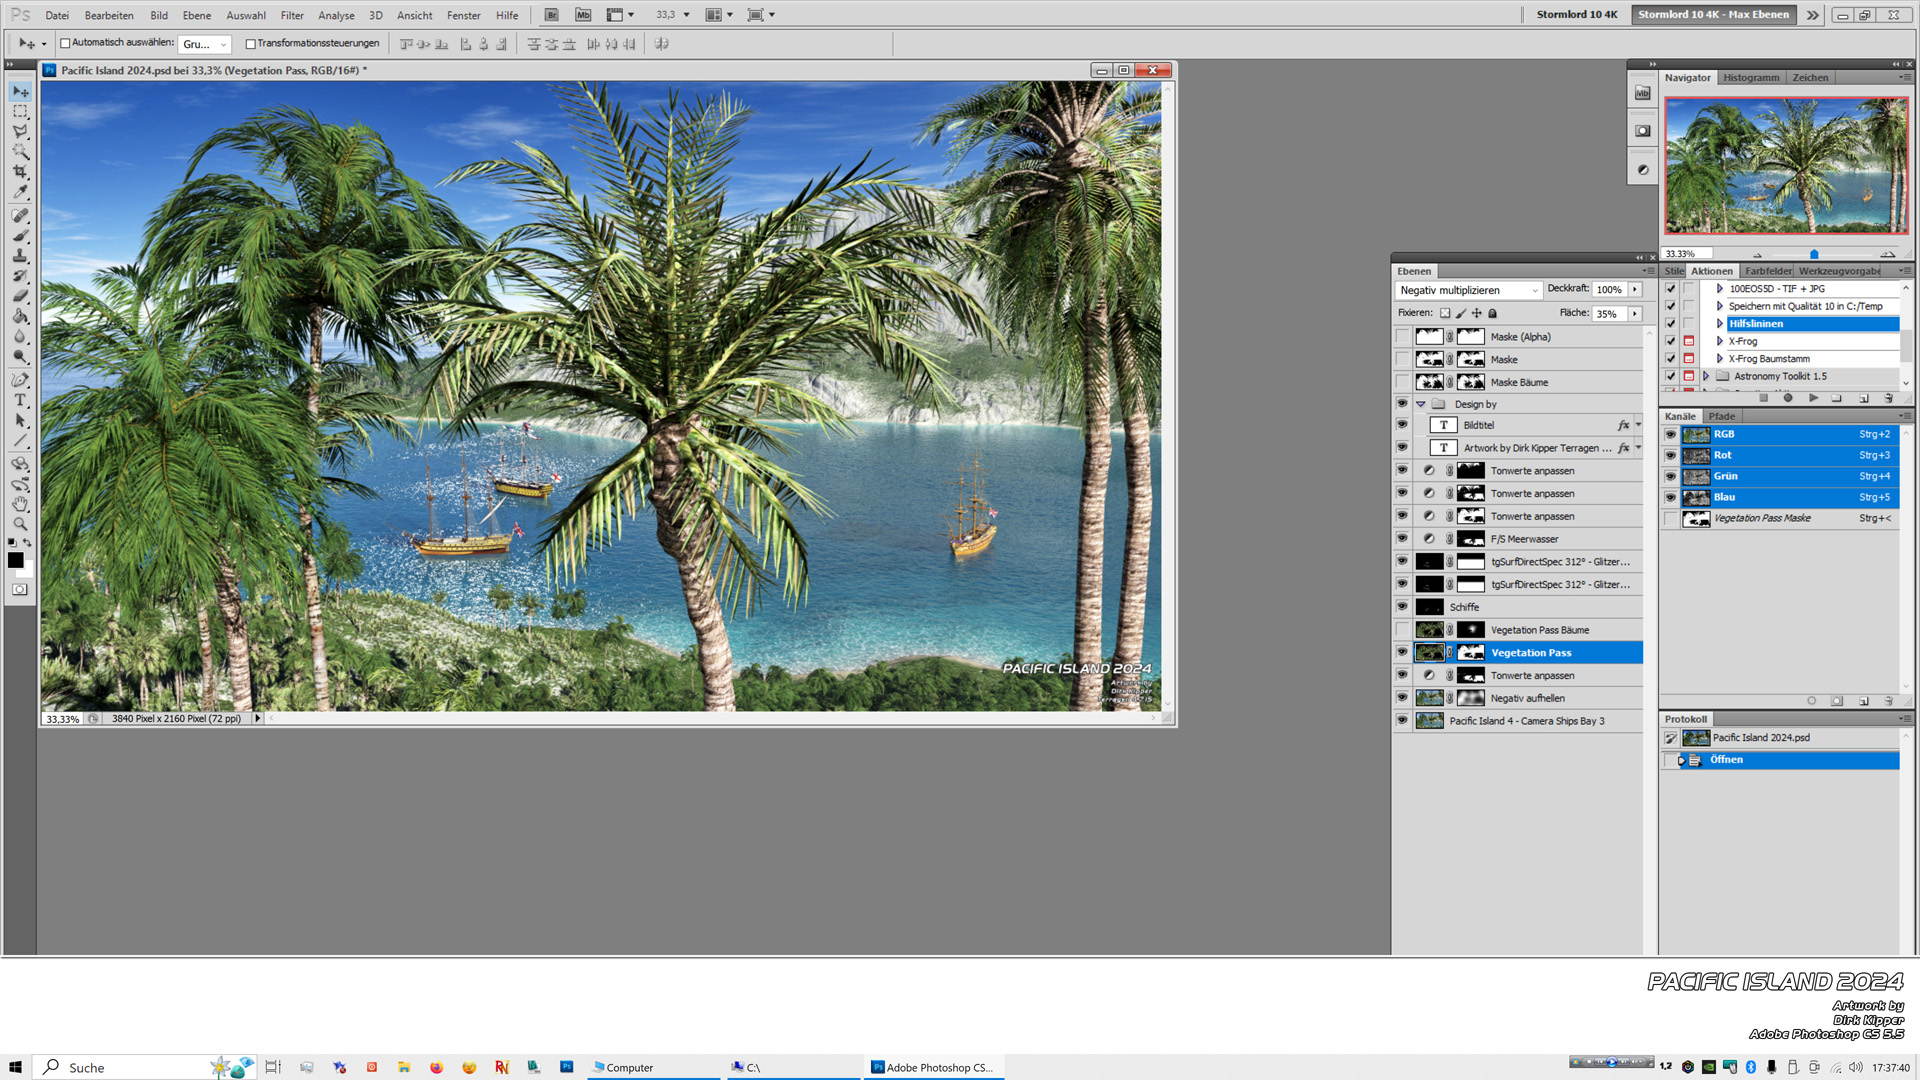Click the foreground color swatch
The image size is (1920, 1080).
(15, 560)
